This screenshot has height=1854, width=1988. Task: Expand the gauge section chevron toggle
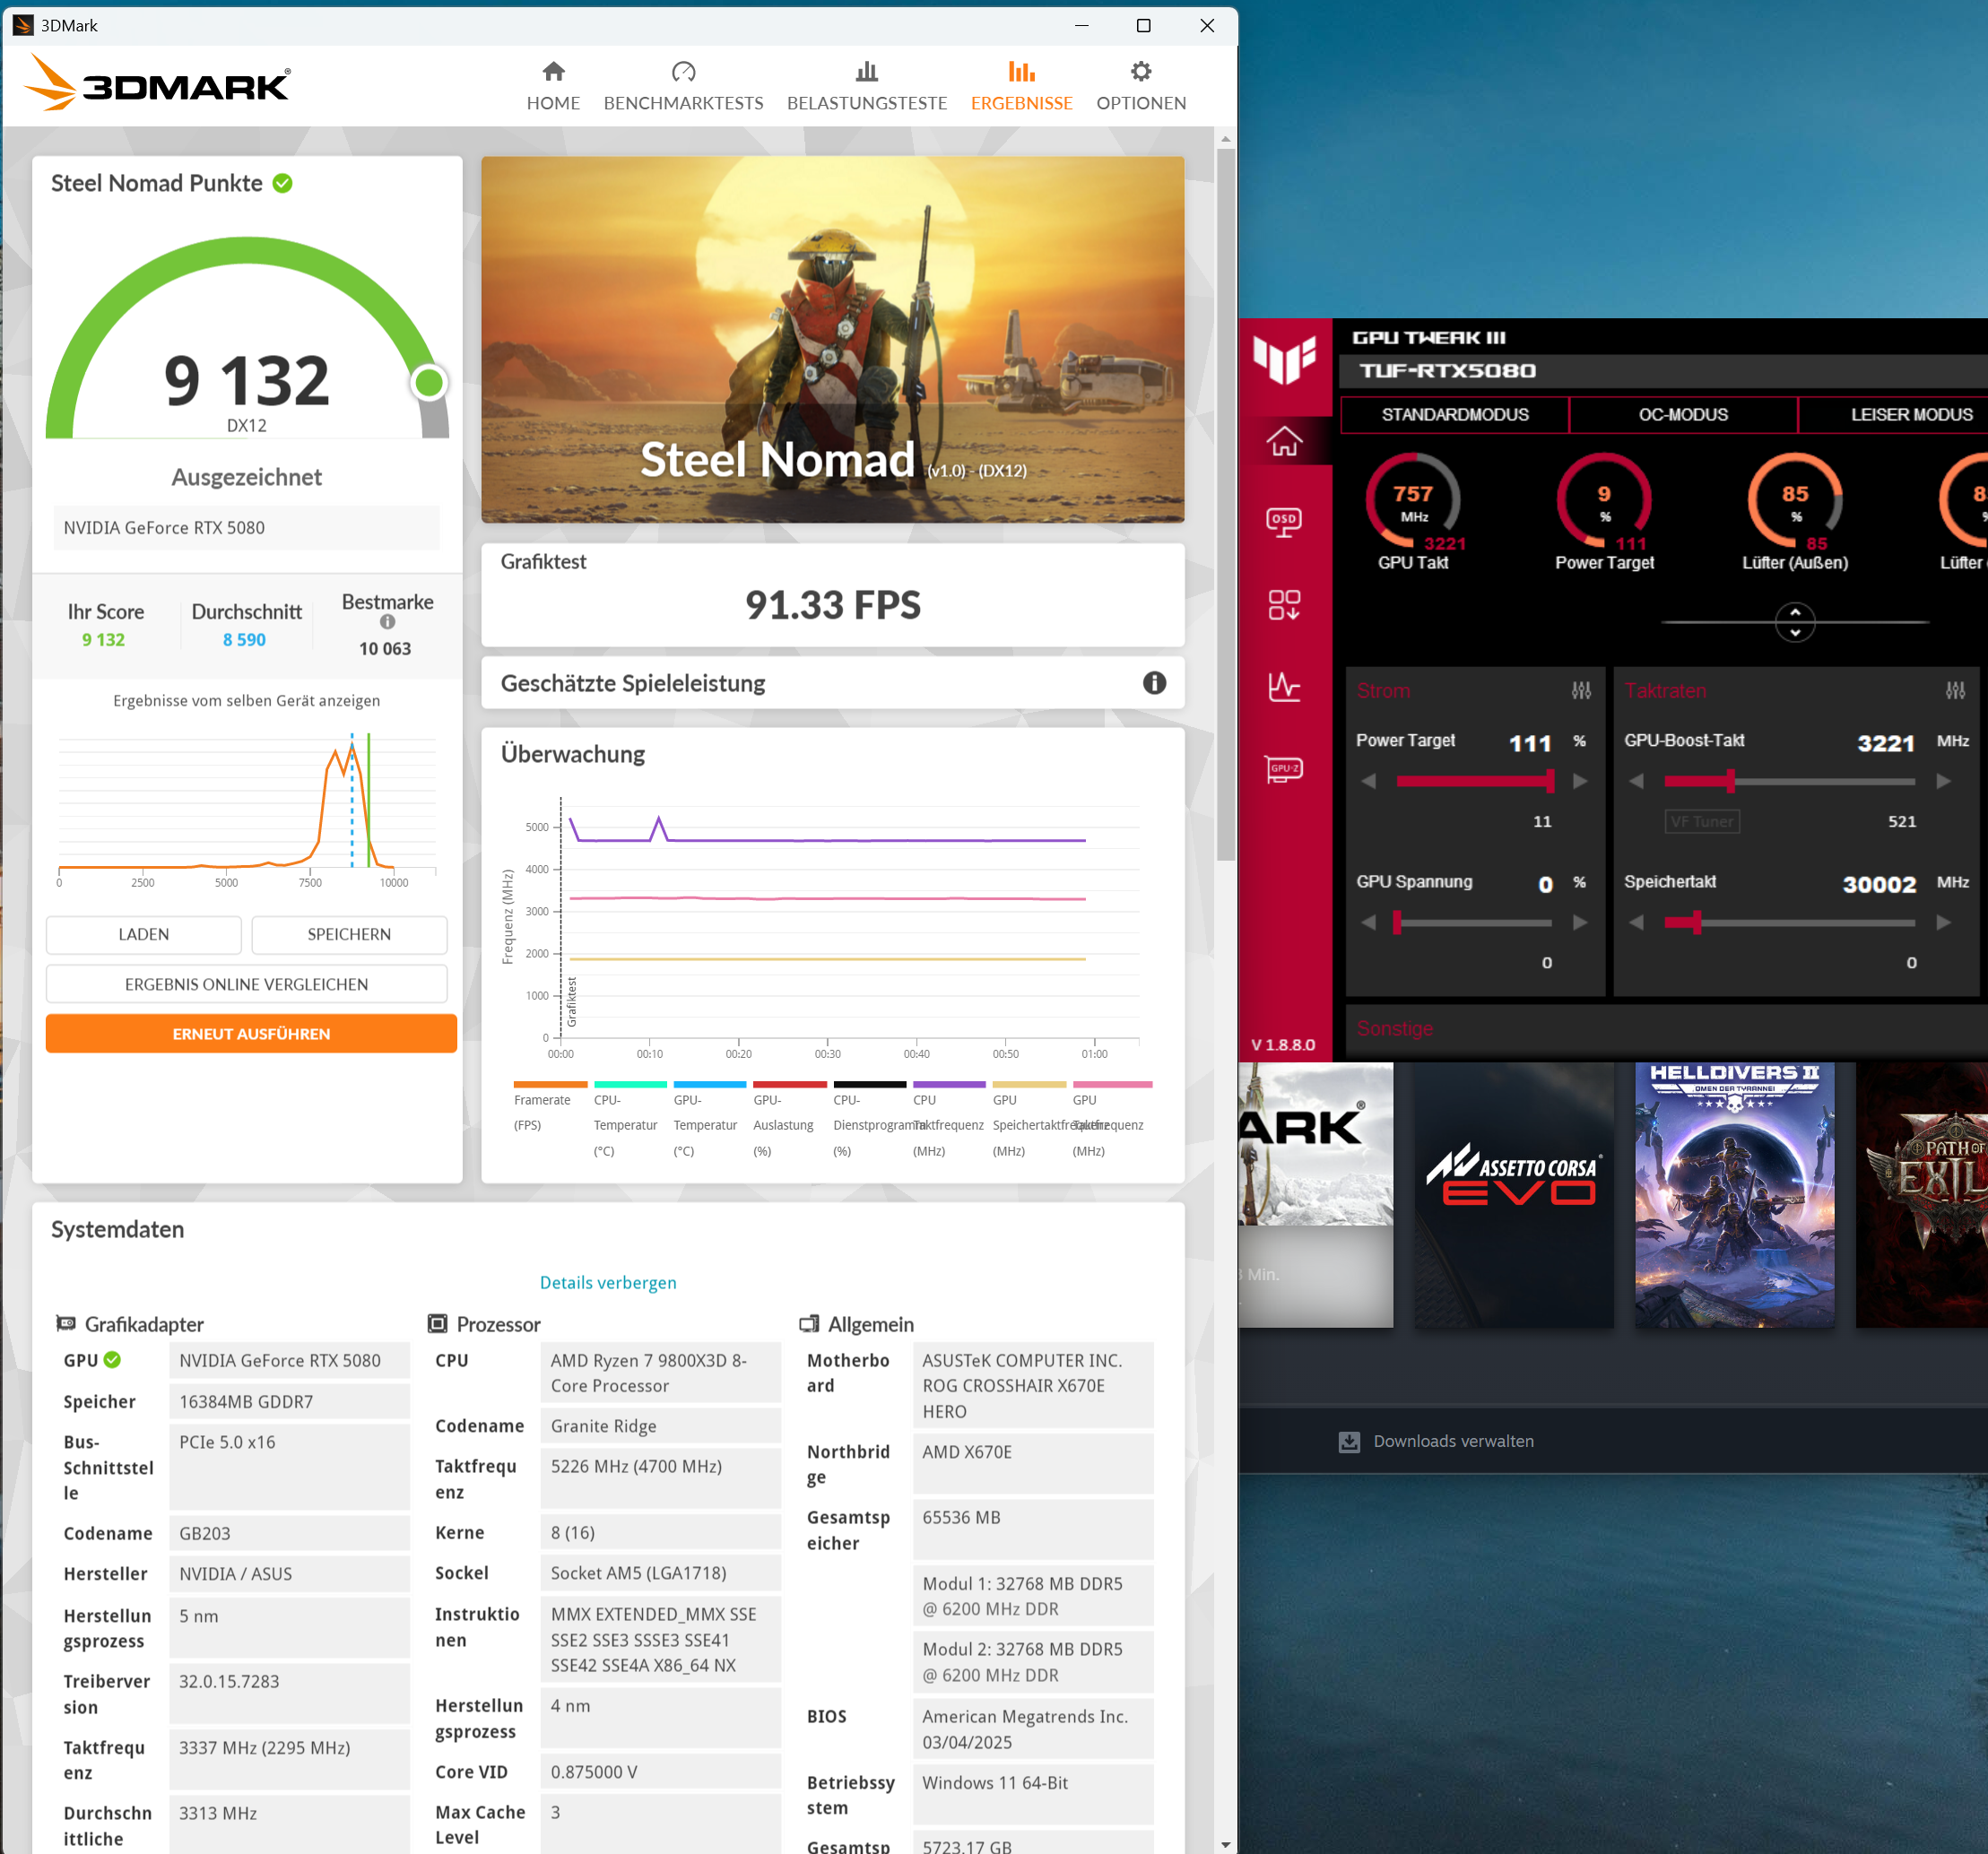coord(1795,622)
